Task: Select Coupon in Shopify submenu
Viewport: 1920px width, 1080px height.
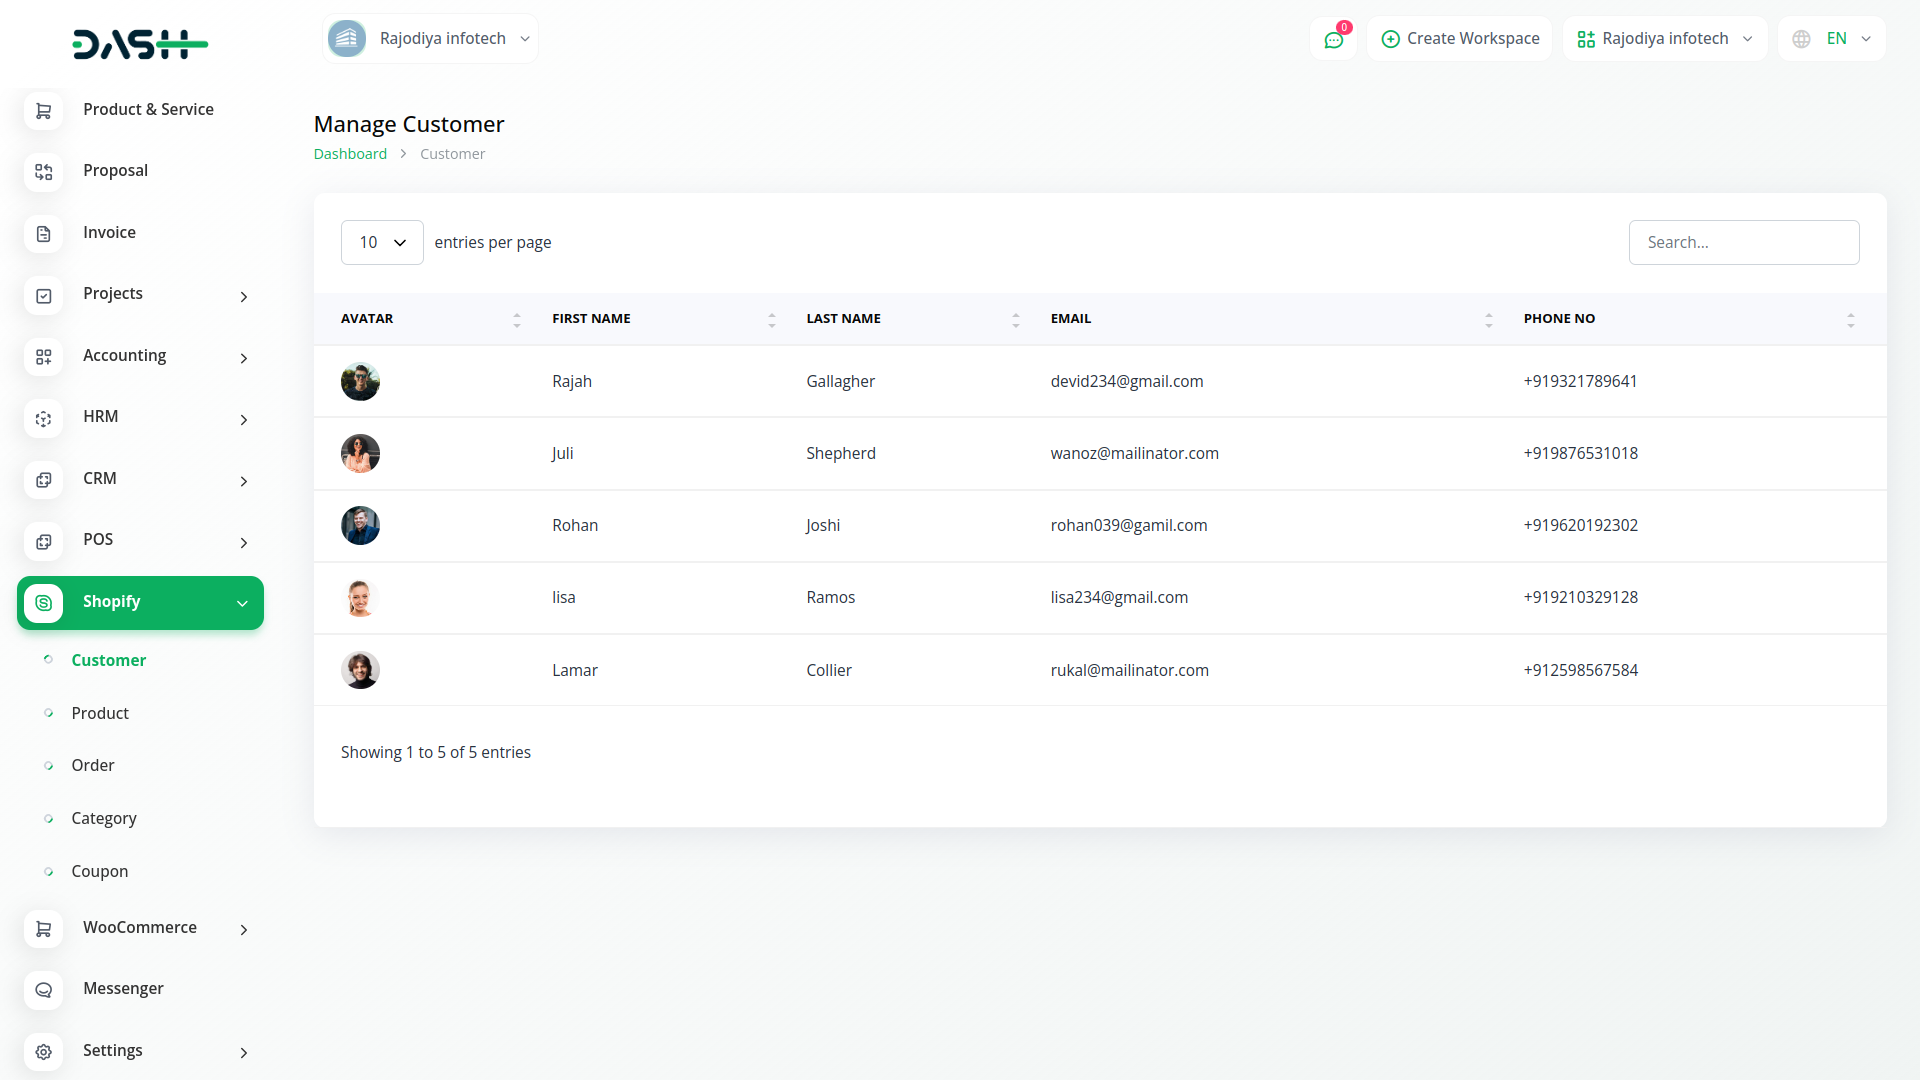Action: coord(100,871)
